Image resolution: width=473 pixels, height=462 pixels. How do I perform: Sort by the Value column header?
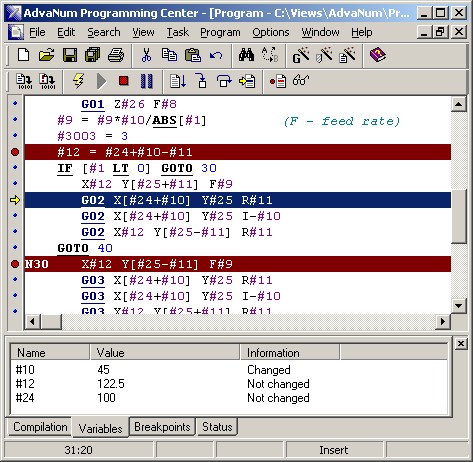[165, 353]
